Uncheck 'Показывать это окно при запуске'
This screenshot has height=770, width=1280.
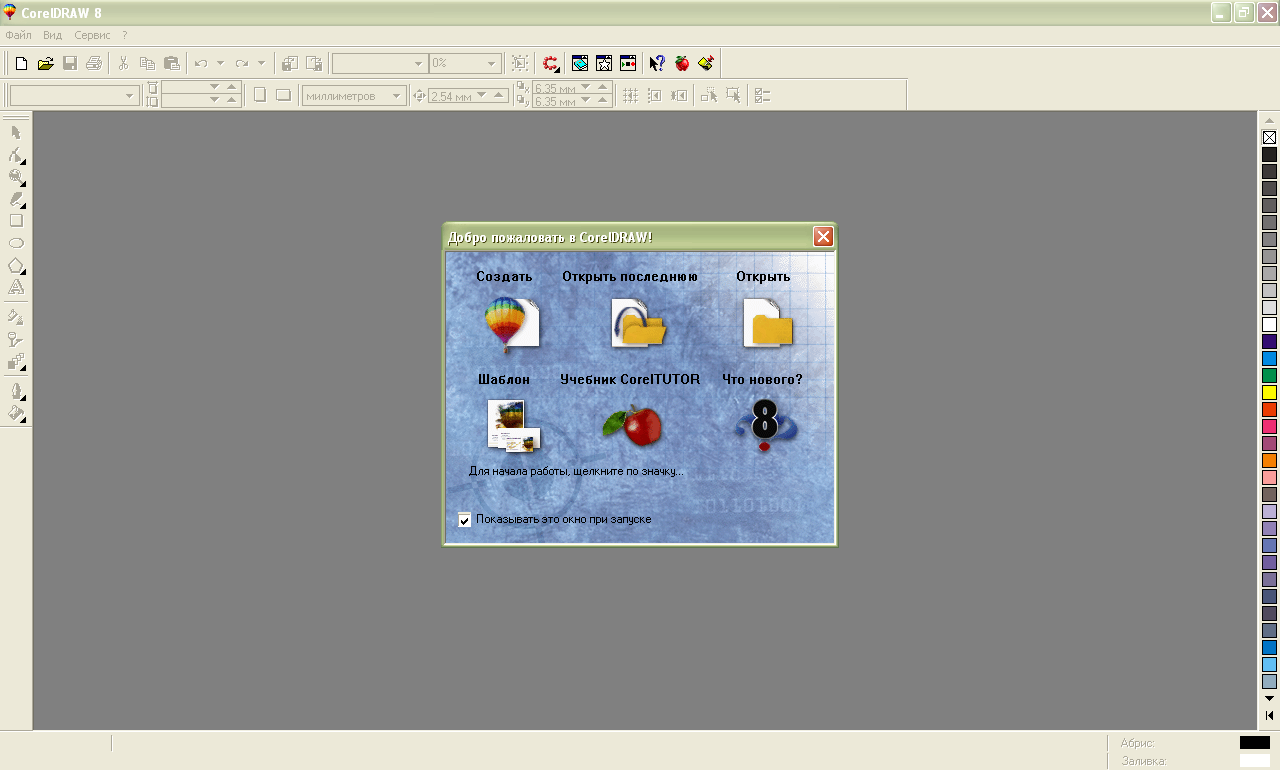tap(464, 520)
